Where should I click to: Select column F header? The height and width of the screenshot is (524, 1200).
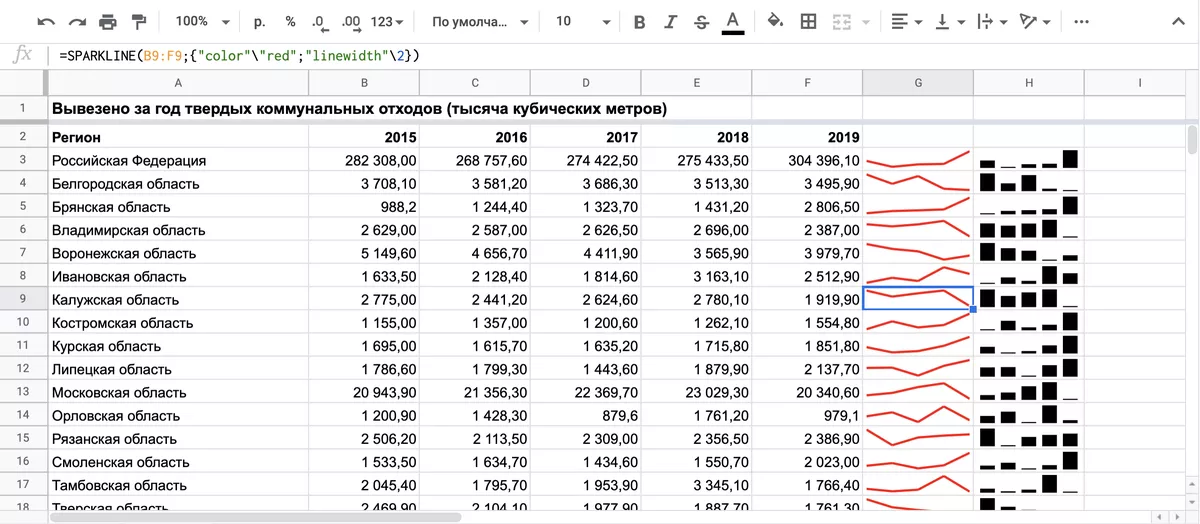coord(808,83)
